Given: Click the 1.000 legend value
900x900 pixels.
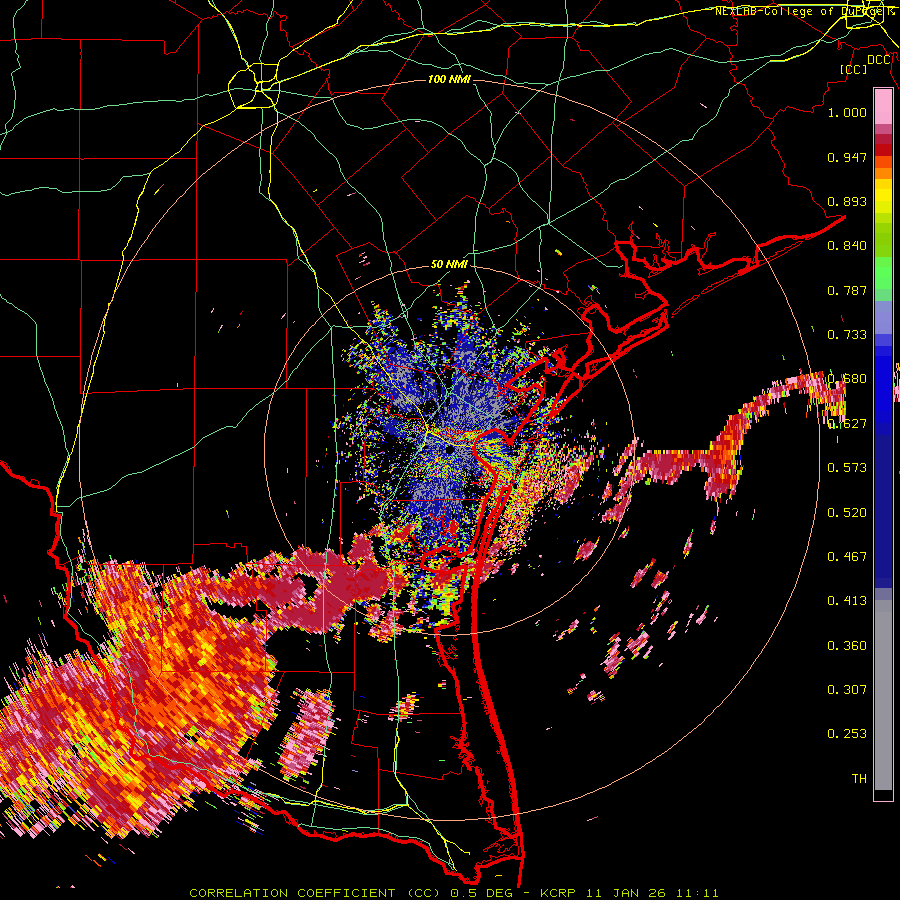Looking at the screenshot, I should (847, 112).
